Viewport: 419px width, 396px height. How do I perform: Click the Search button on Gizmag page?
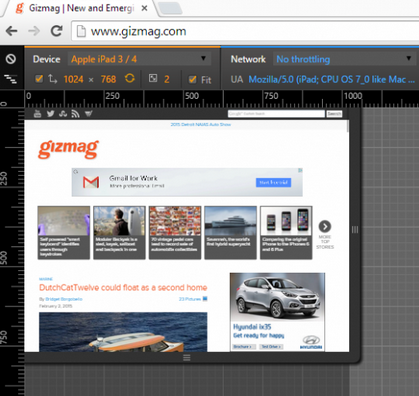[334, 114]
